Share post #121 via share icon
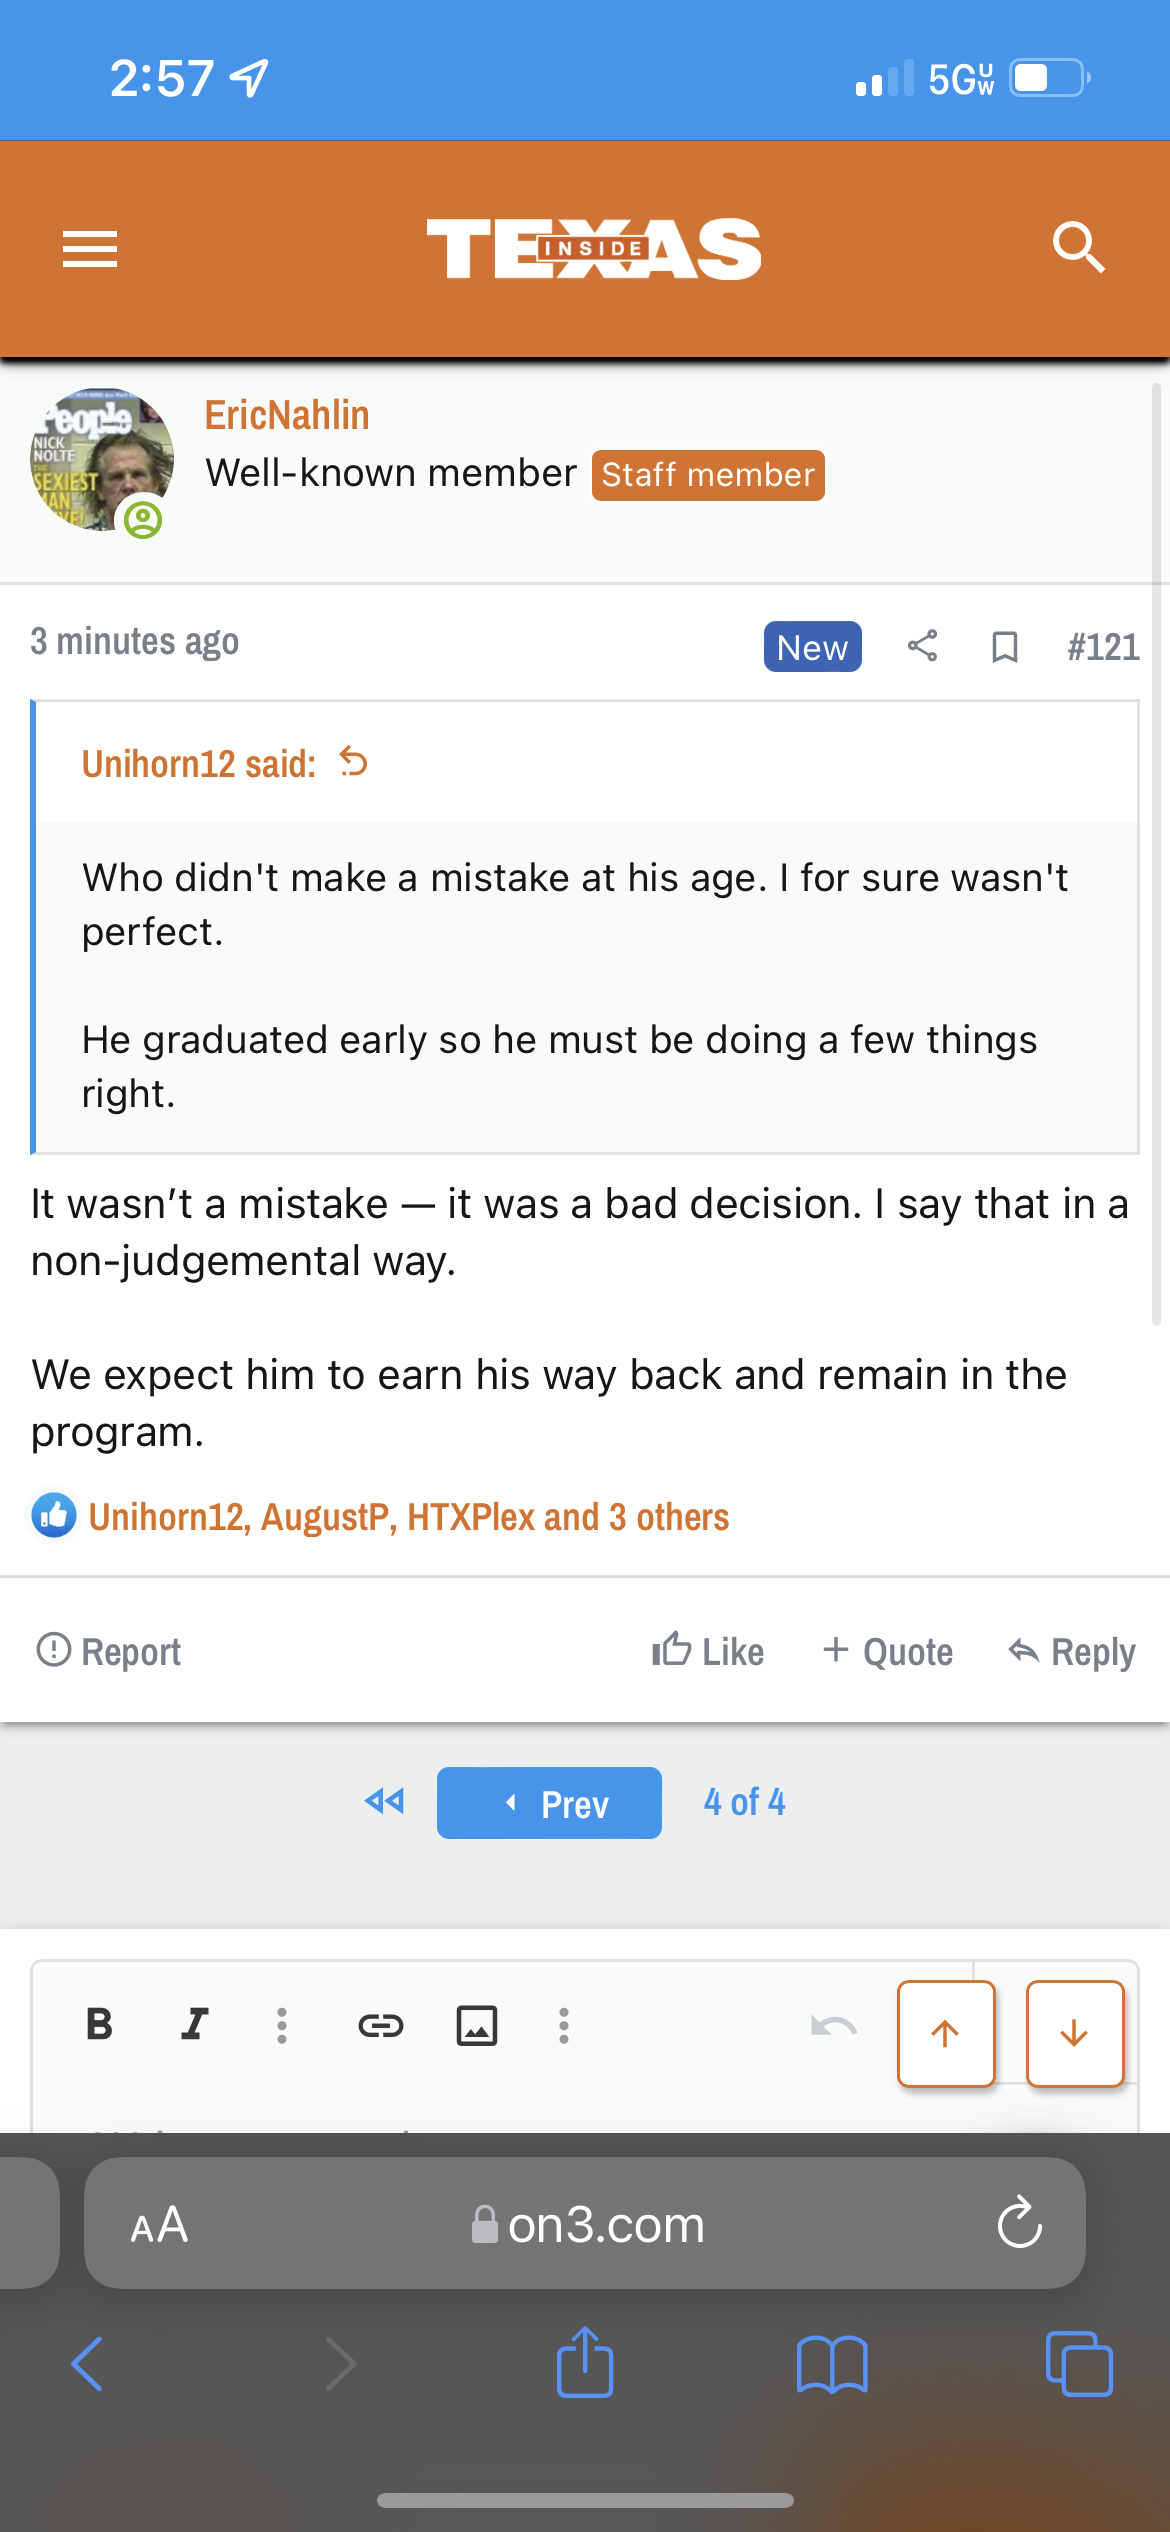 [x=922, y=646]
